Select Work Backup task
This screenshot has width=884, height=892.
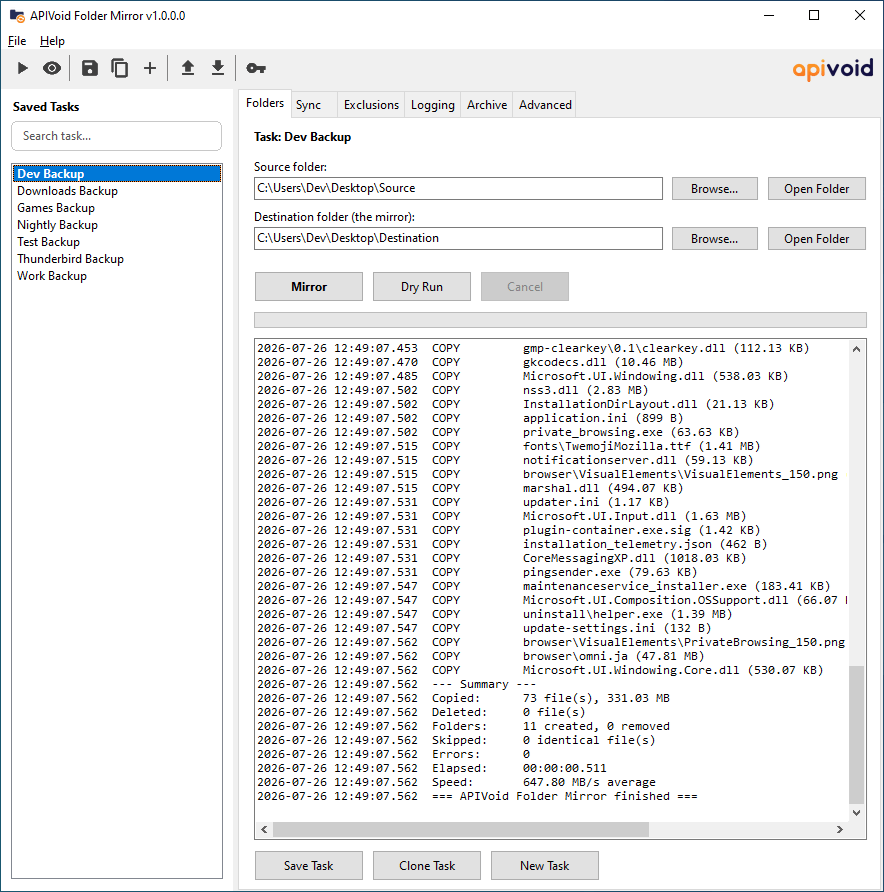(117, 276)
